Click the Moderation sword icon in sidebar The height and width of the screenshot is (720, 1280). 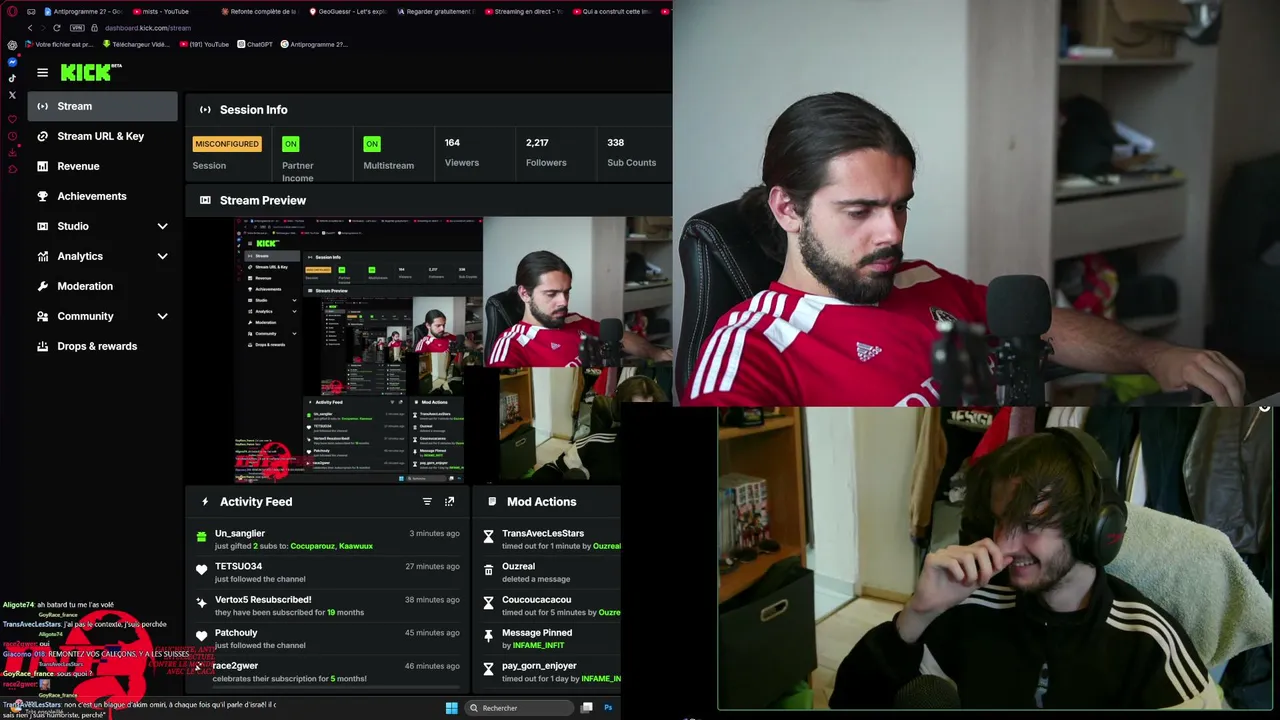[x=42, y=286]
